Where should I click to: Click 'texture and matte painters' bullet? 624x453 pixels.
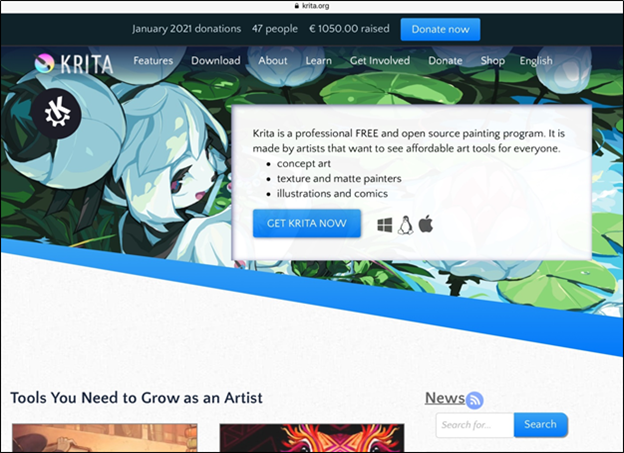(x=339, y=179)
